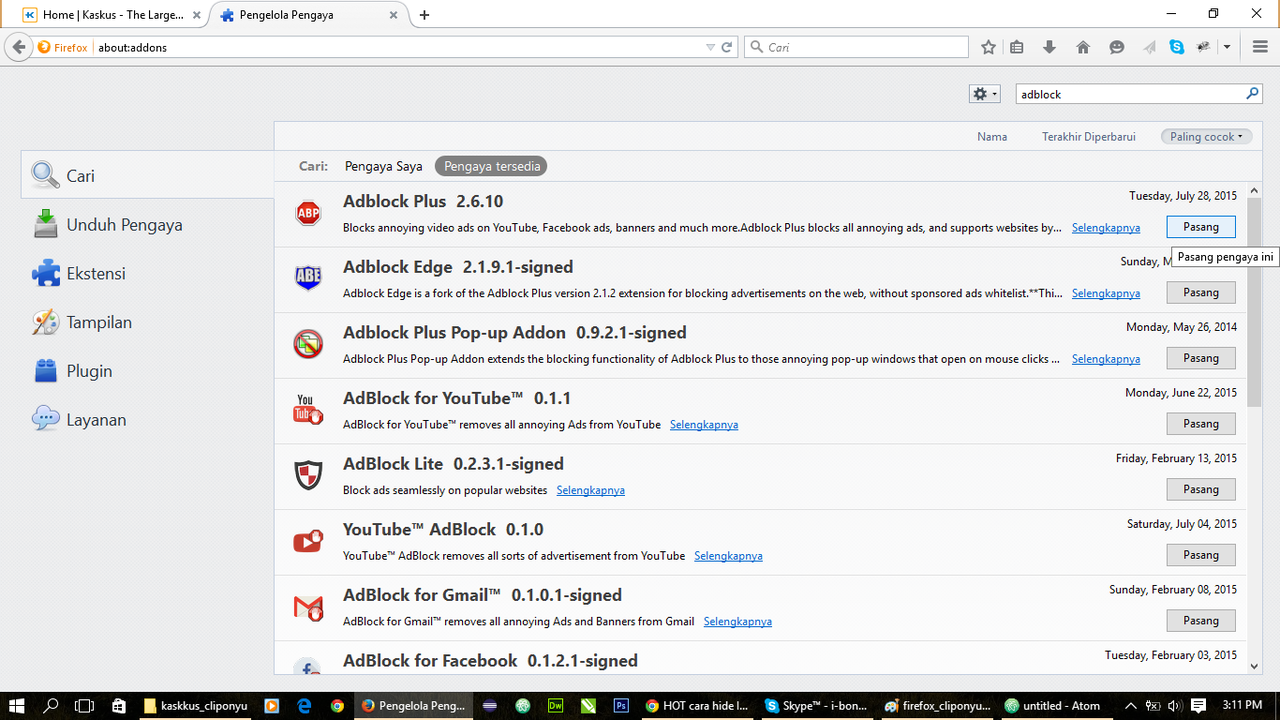Select the Pengelola Pengaya tab
1280x720 pixels.
(x=309, y=15)
